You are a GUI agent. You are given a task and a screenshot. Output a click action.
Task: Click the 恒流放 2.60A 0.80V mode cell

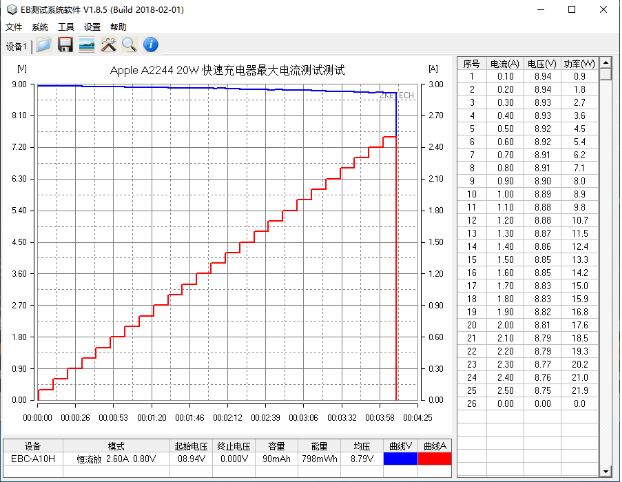pyautogui.click(x=116, y=459)
